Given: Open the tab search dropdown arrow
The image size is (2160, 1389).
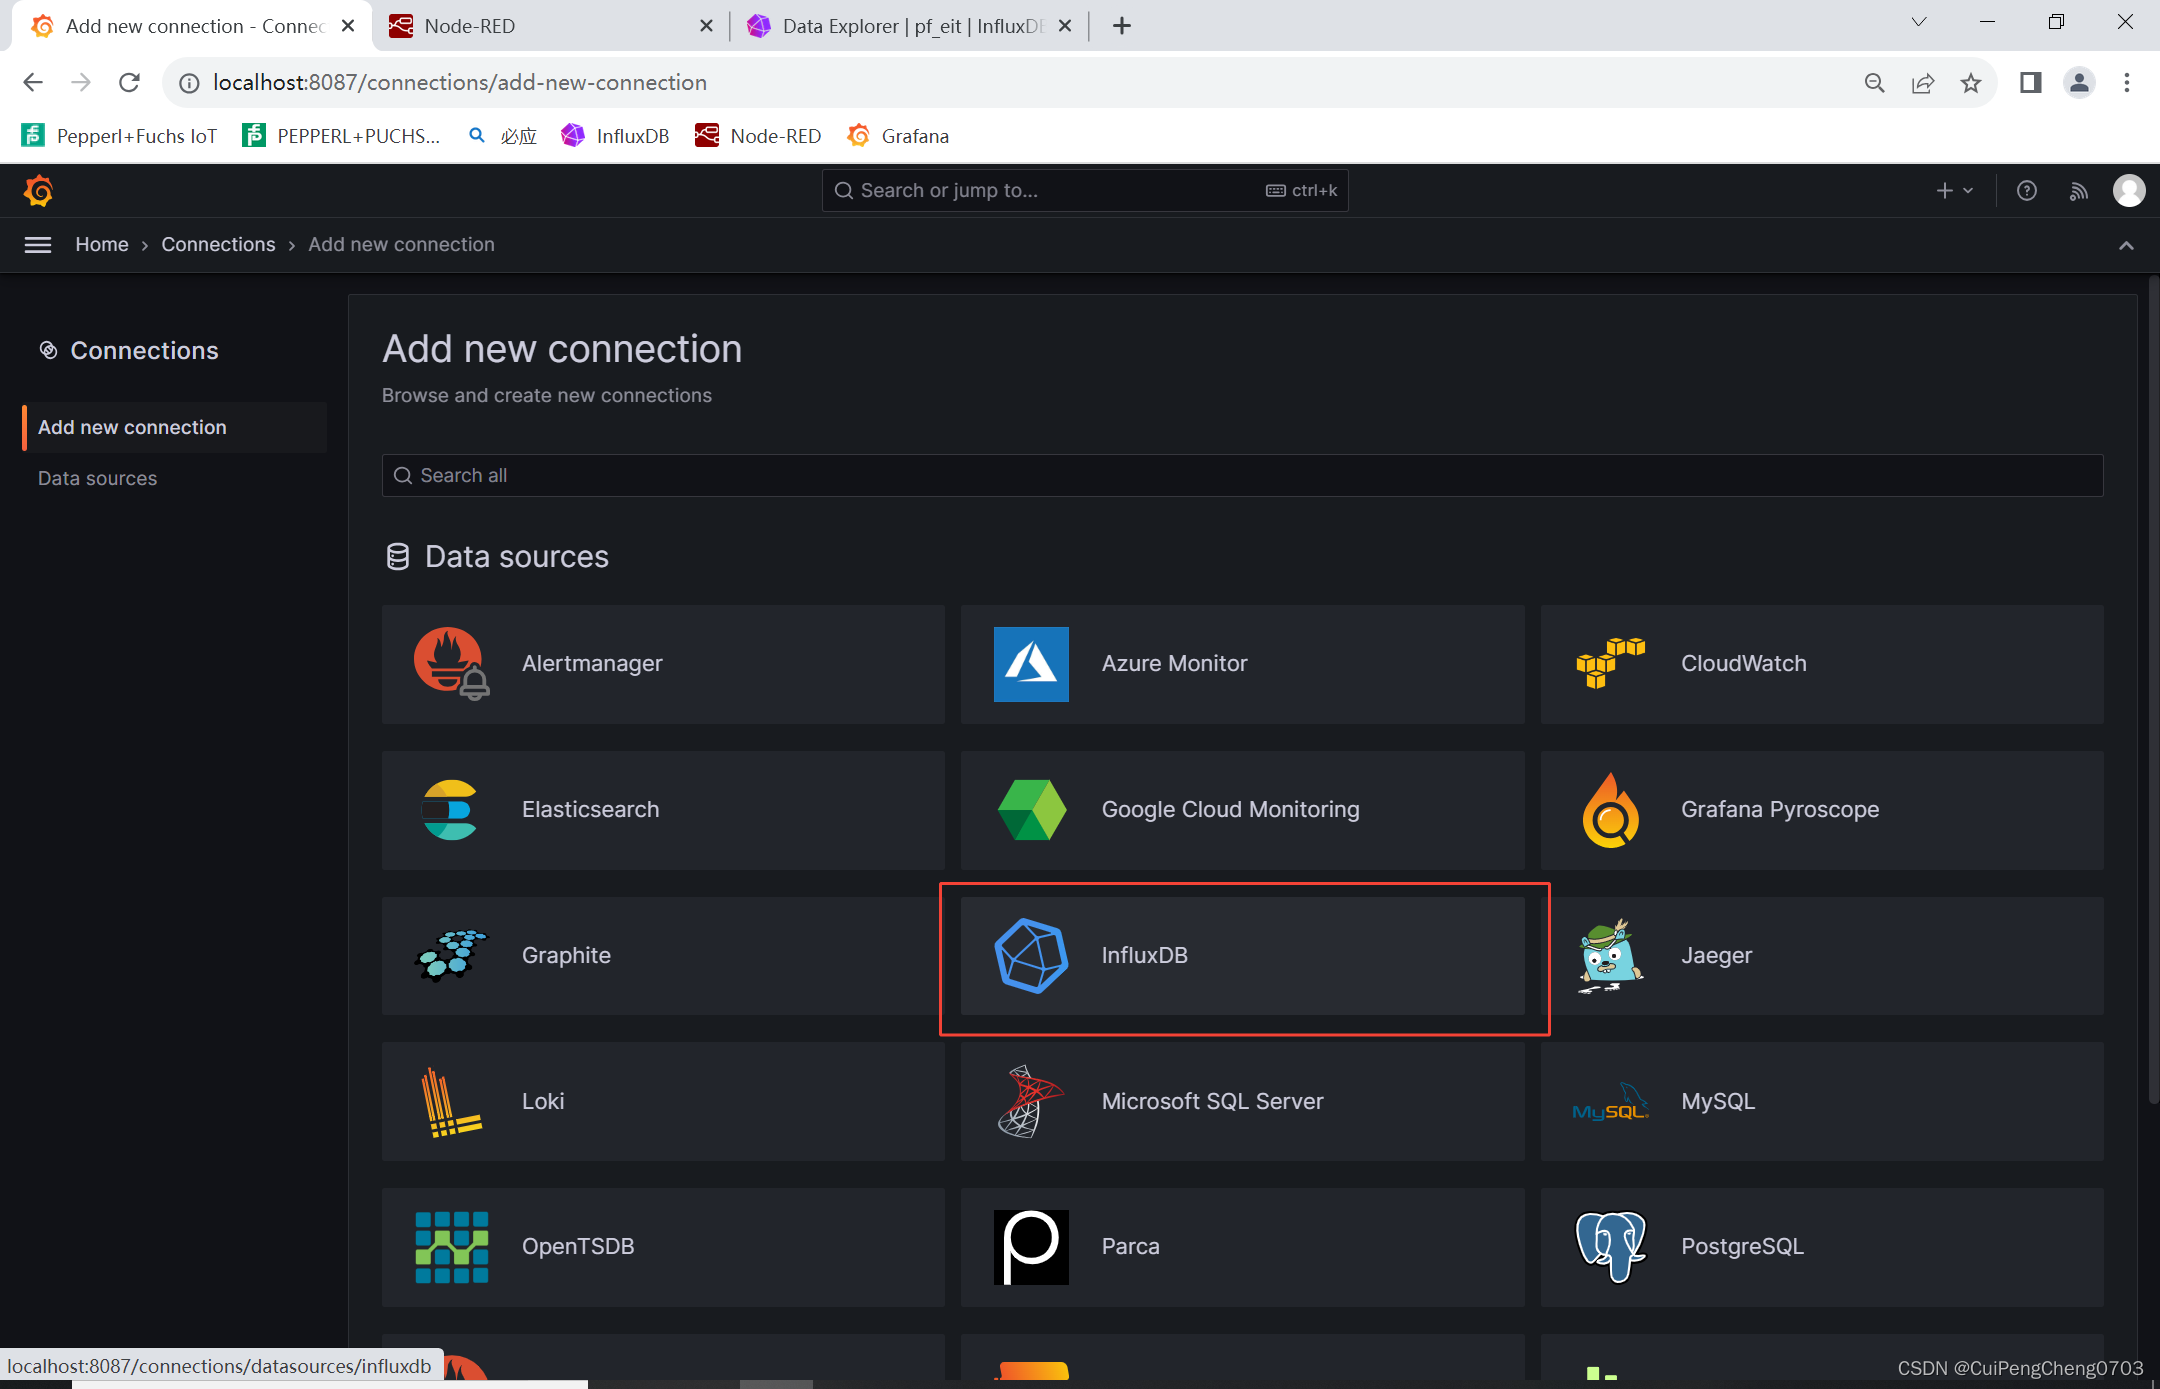Looking at the screenshot, I should click(1918, 22).
